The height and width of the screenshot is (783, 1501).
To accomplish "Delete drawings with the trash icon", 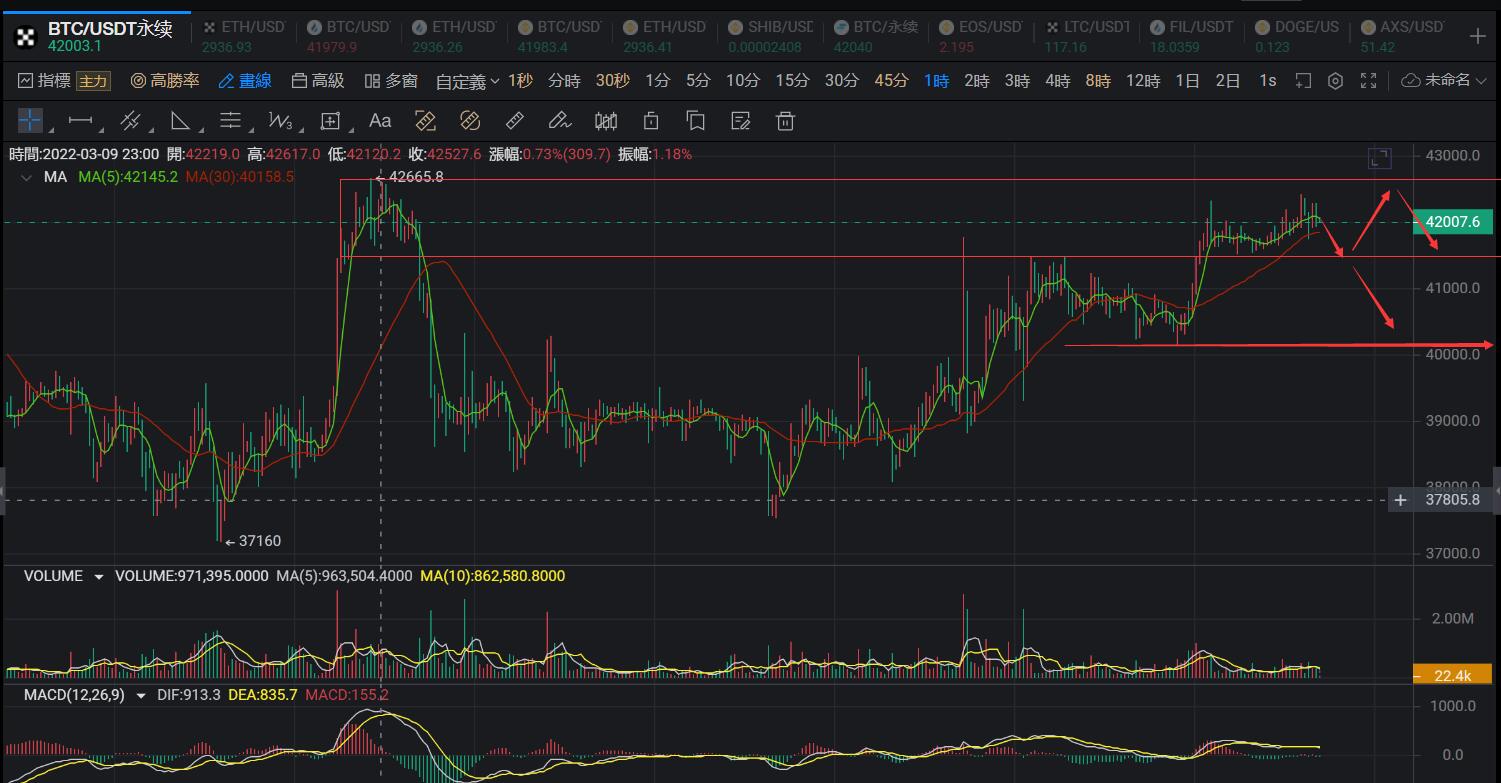I will (786, 121).
